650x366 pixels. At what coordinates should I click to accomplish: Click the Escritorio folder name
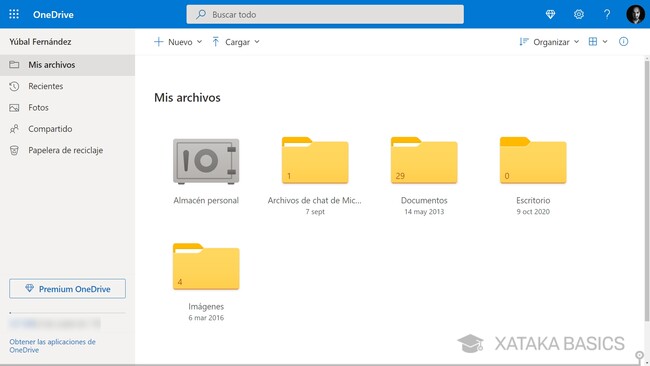click(x=533, y=201)
